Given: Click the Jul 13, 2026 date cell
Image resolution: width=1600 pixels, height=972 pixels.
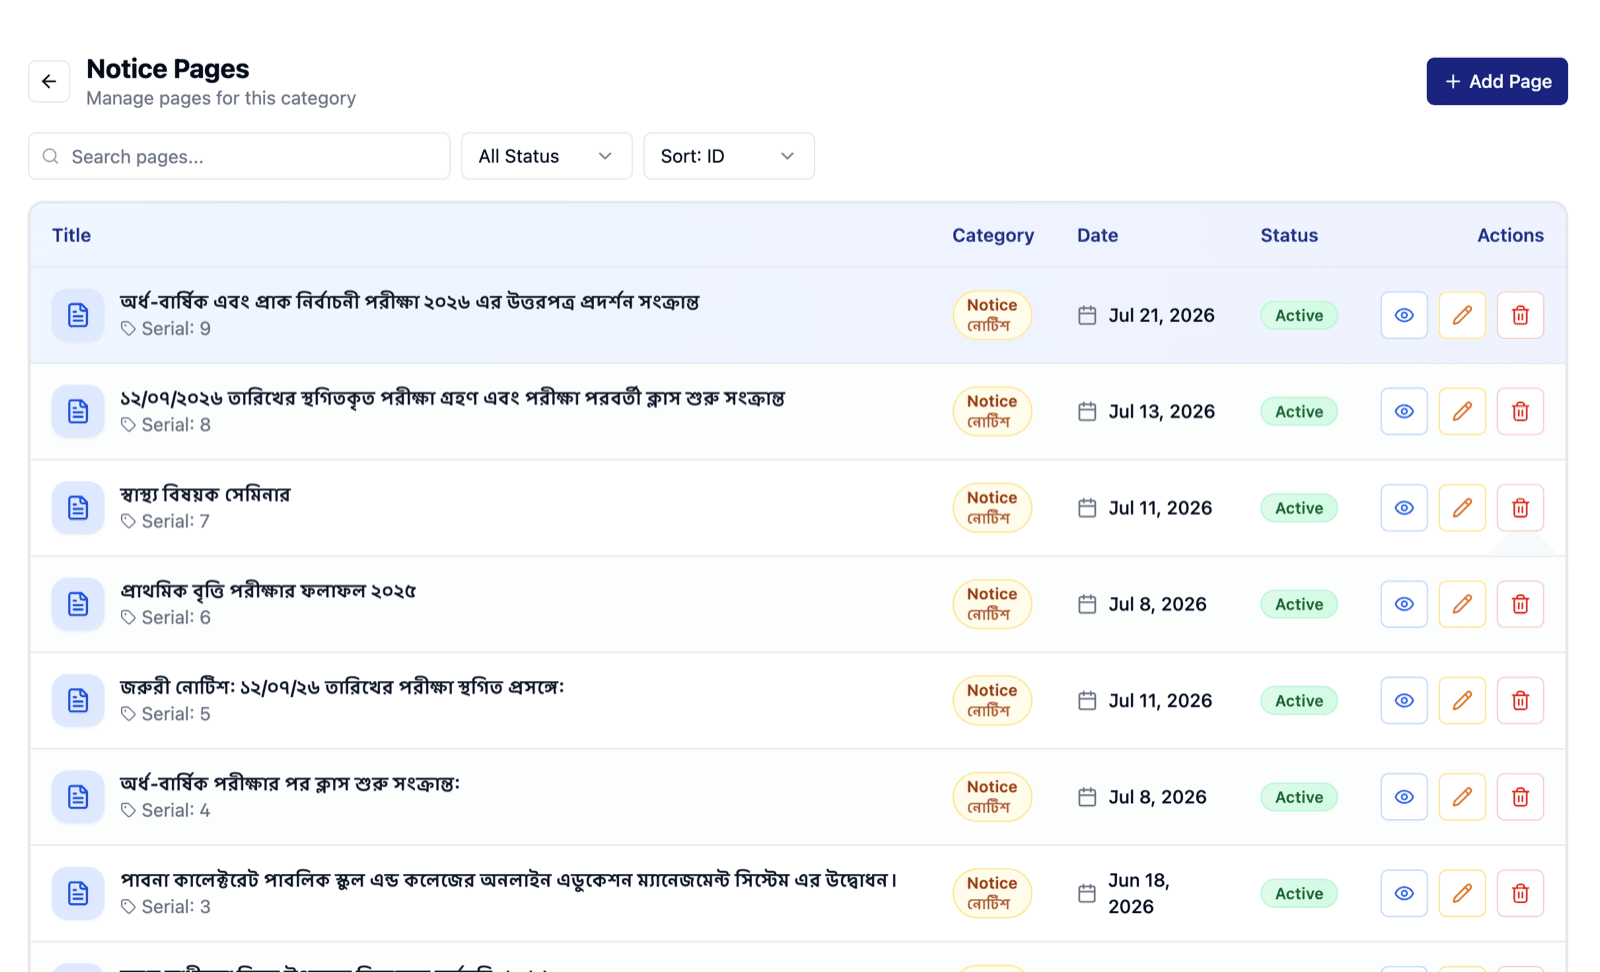Looking at the screenshot, I should click(x=1147, y=411).
